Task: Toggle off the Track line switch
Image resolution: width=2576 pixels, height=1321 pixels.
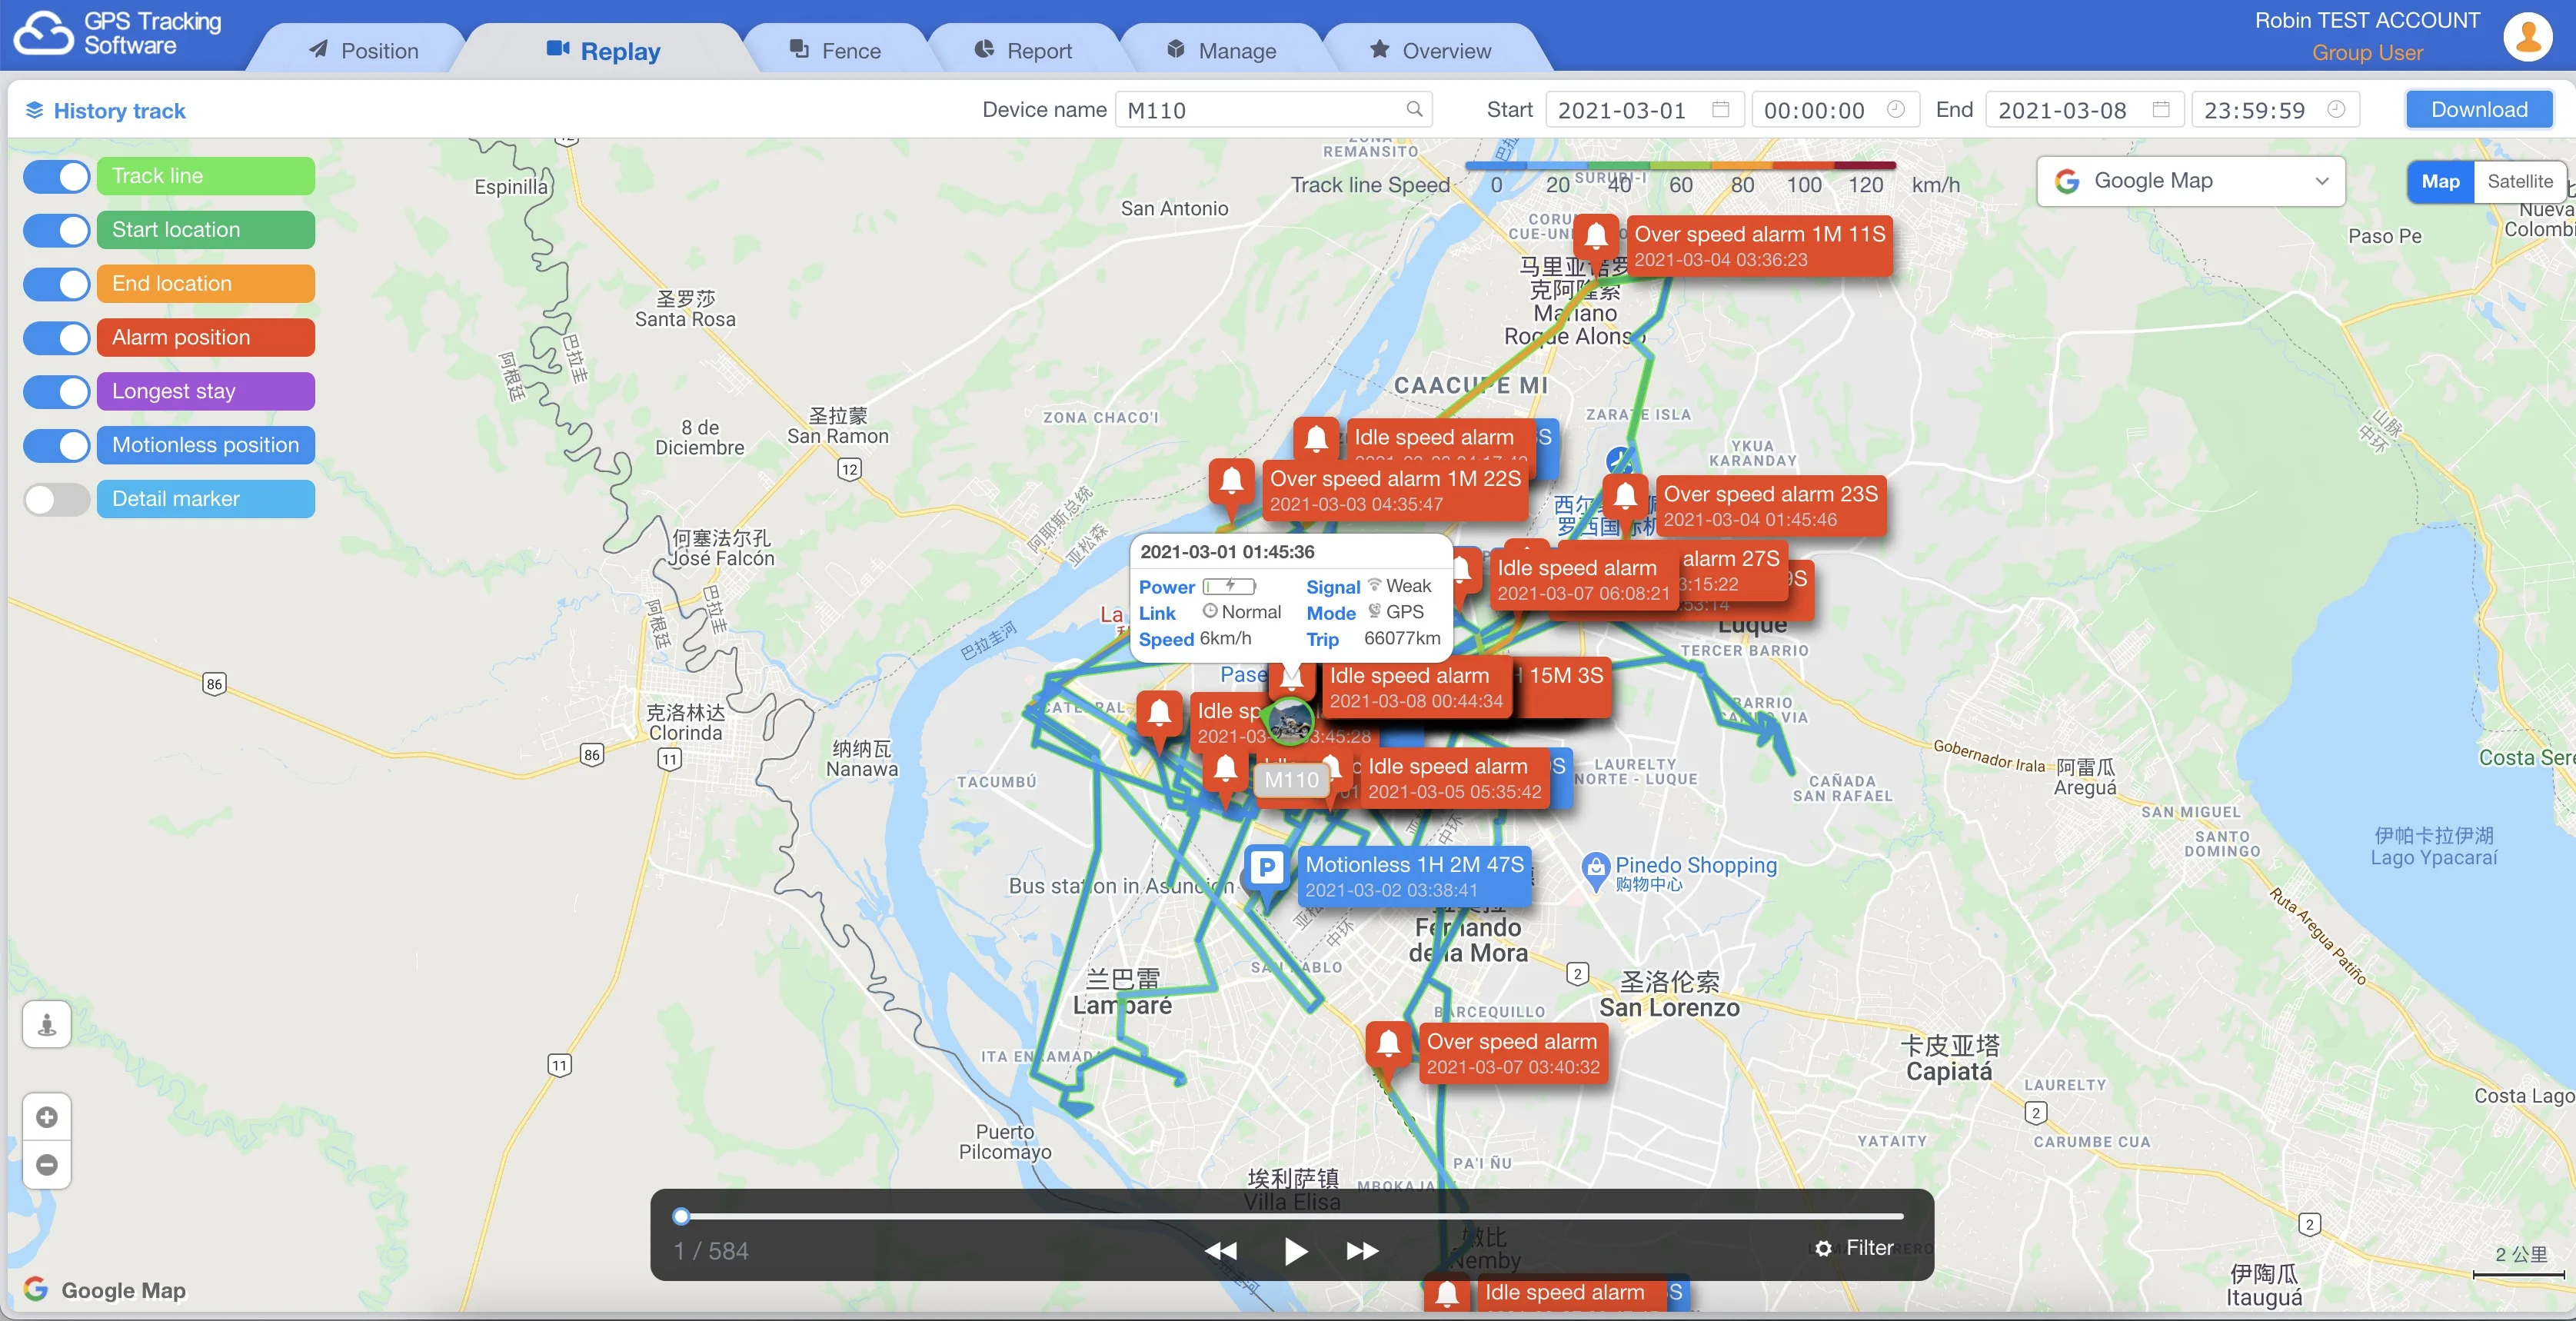Action: (x=58, y=176)
